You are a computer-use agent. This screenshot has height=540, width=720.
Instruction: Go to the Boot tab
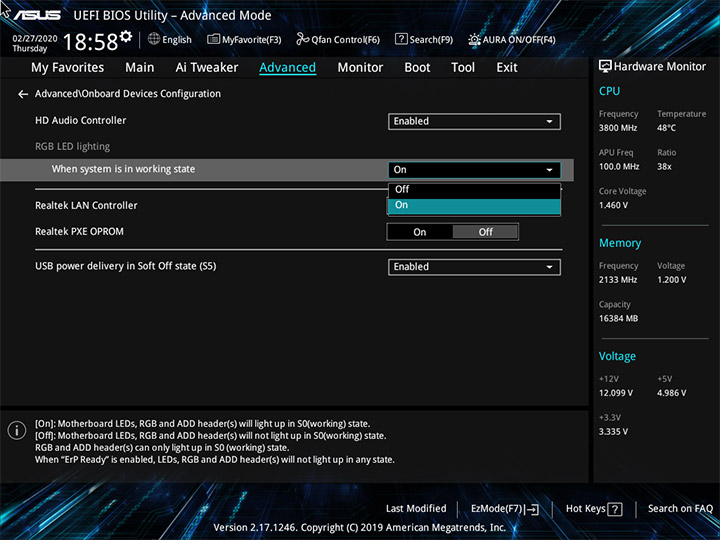[x=417, y=68]
